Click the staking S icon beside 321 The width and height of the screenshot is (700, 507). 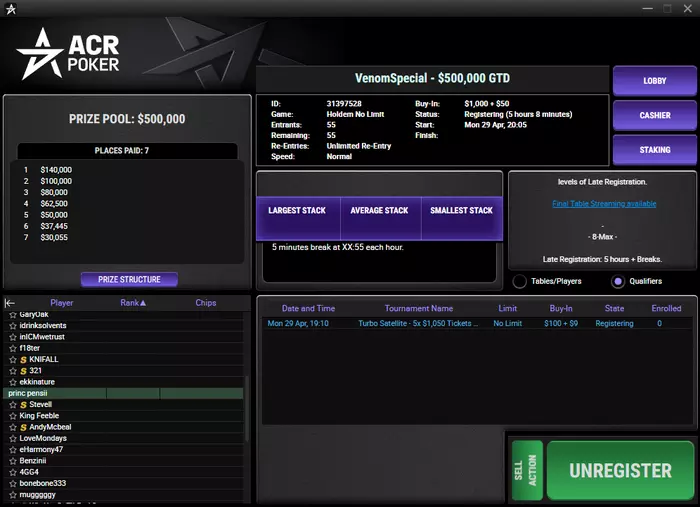24,371
